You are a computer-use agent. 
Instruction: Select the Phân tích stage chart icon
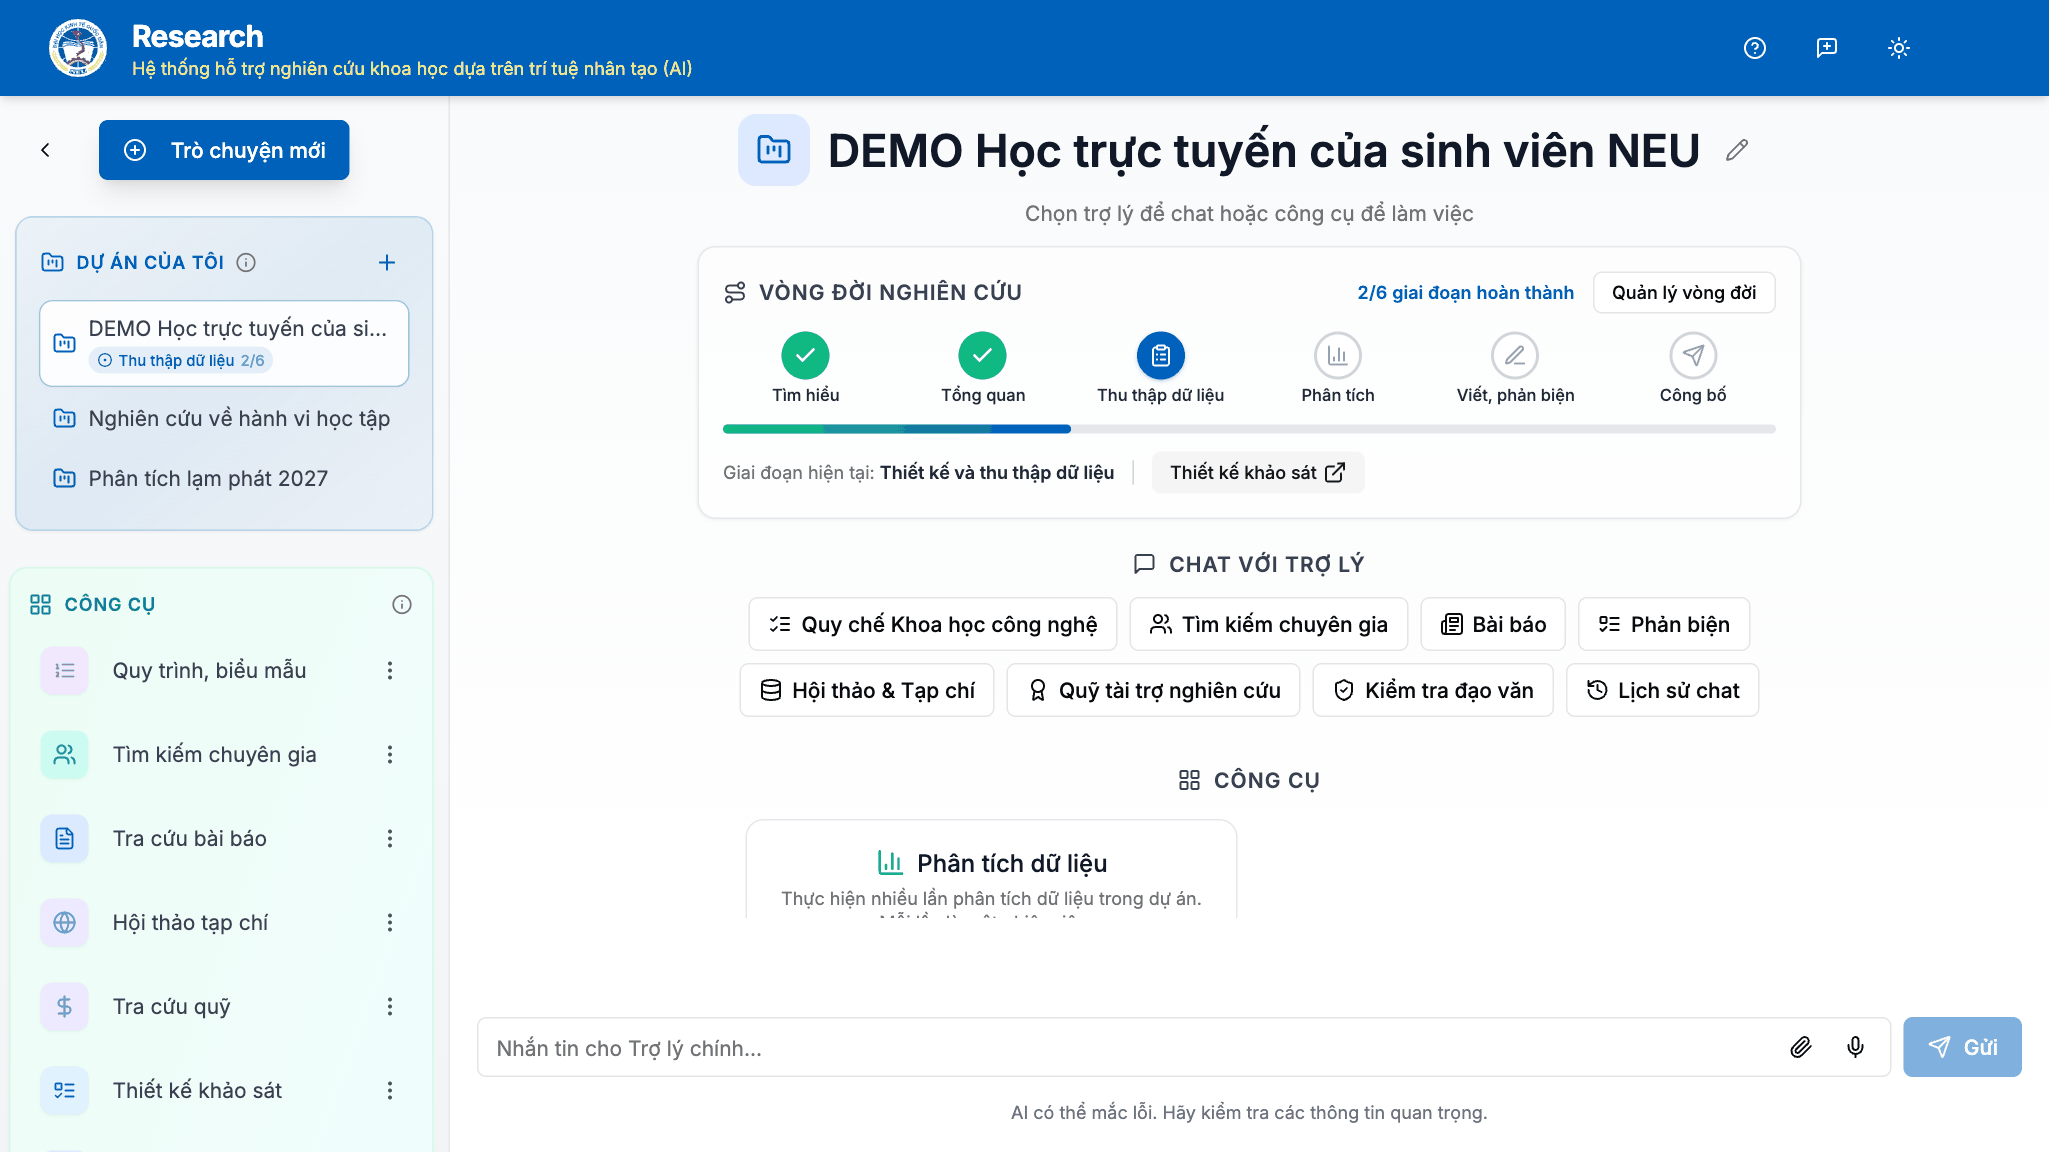pyautogui.click(x=1338, y=355)
